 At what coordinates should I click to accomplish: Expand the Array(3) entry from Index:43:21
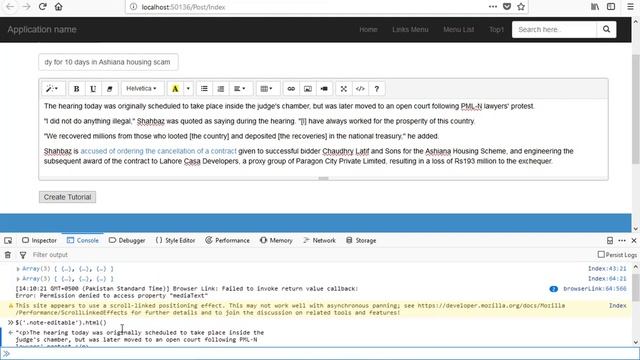(x=18, y=269)
